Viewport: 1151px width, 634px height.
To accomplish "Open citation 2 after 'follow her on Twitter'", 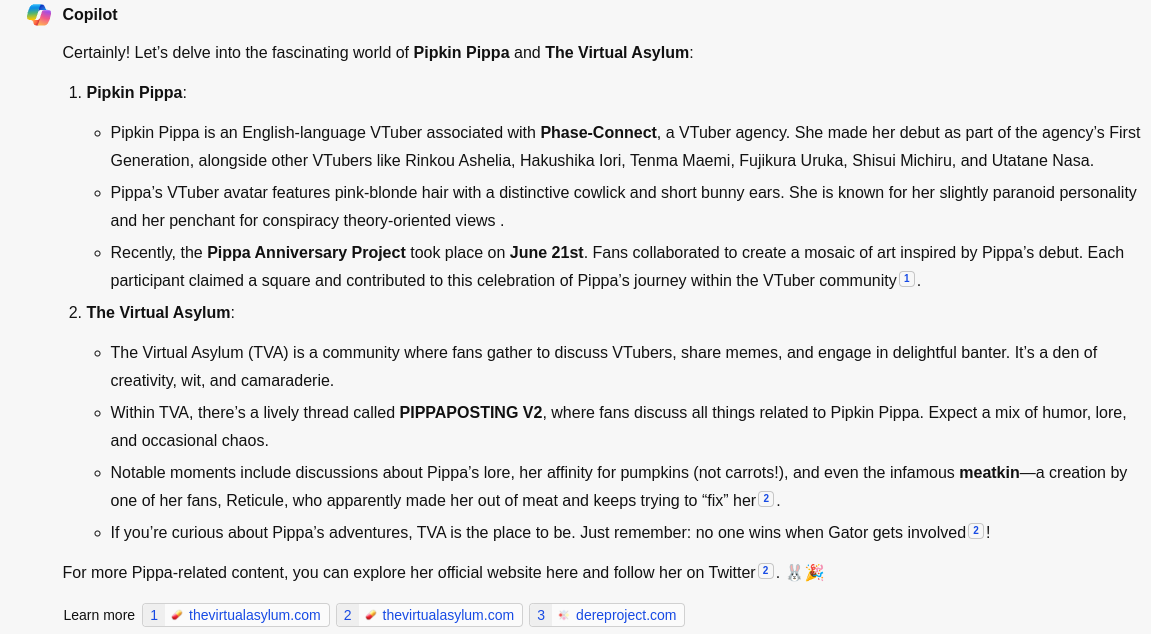I will pos(766,571).
